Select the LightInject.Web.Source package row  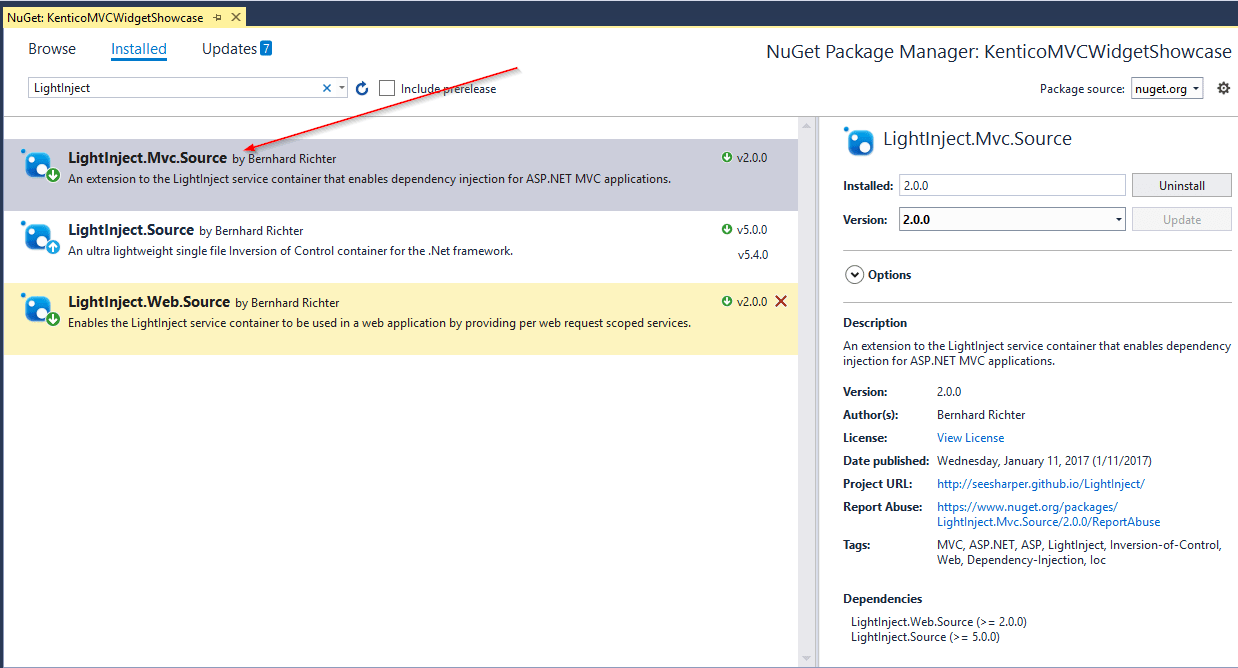[400, 319]
